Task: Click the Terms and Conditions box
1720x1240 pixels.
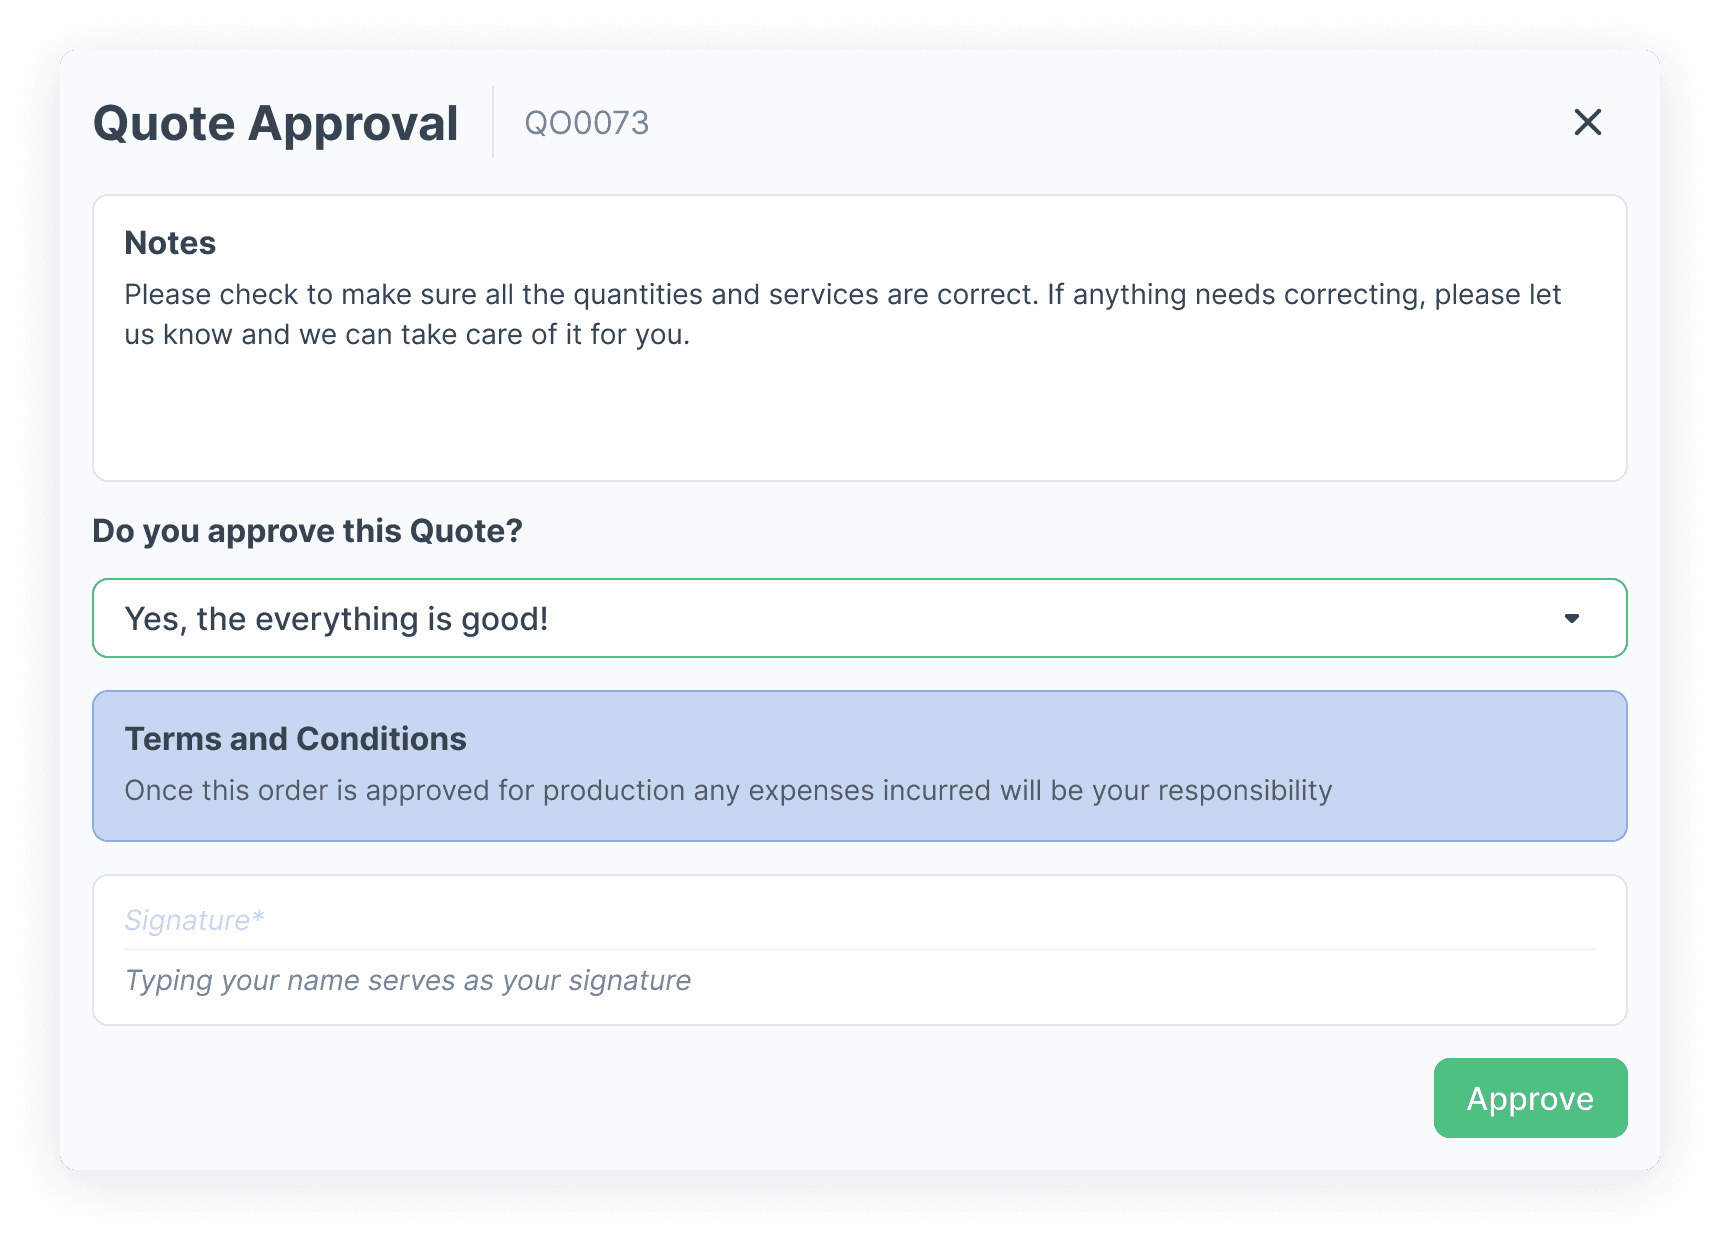Action: tap(860, 766)
